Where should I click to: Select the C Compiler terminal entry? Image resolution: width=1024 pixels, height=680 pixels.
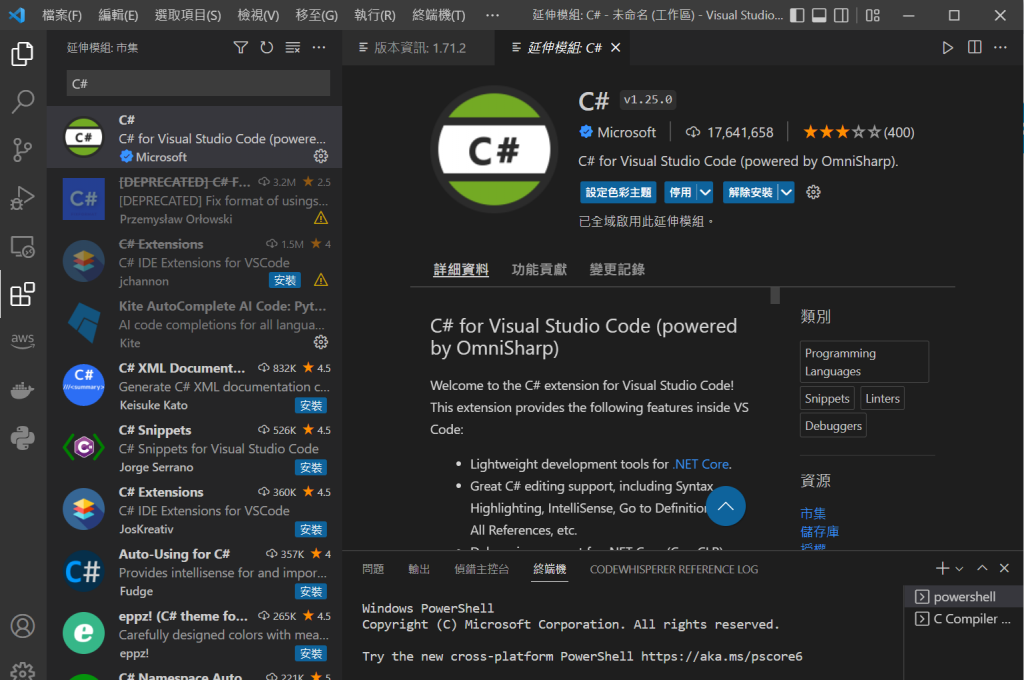(x=963, y=619)
